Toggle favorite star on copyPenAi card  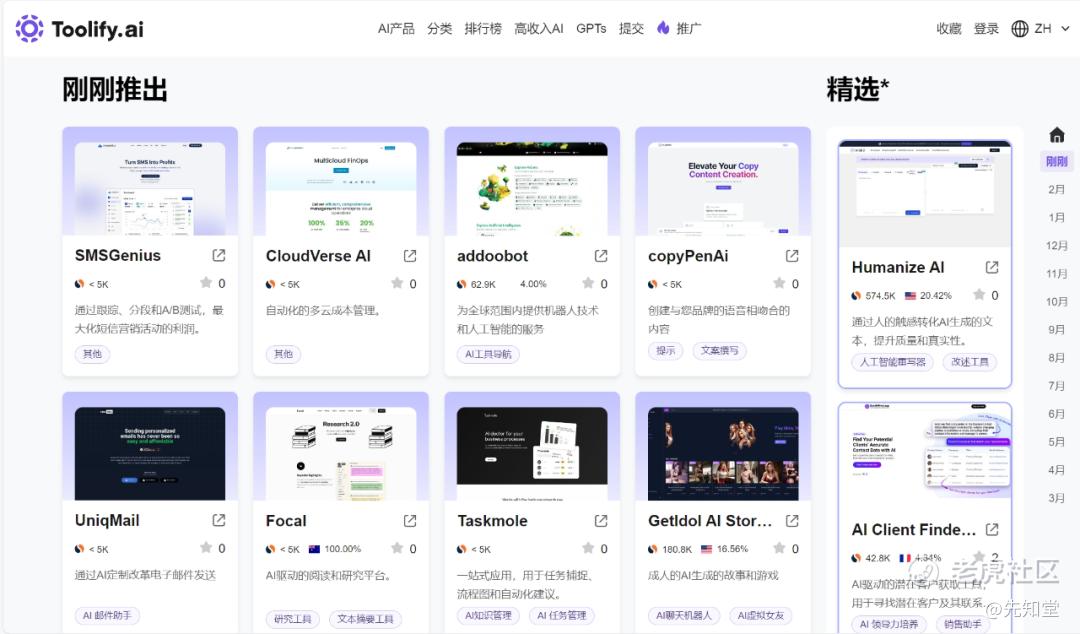tap(779, 283)
